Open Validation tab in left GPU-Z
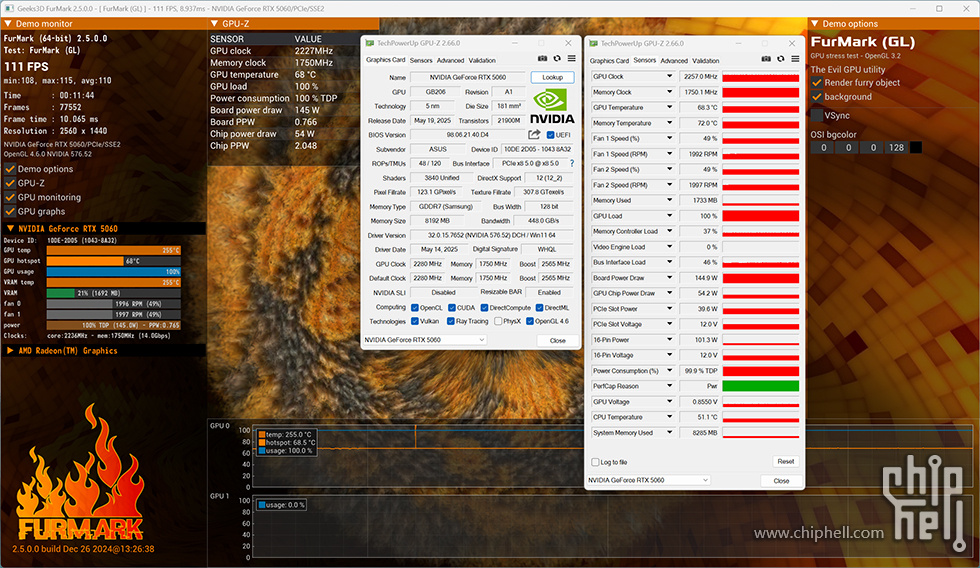The image size is (980, 568). [482, 61]
